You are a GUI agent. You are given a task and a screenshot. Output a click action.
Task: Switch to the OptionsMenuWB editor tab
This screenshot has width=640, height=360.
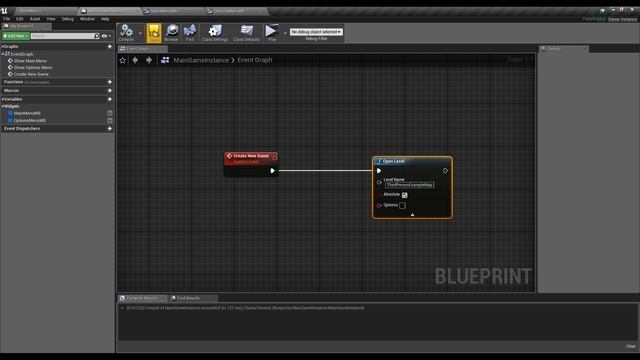pos(236,11)
